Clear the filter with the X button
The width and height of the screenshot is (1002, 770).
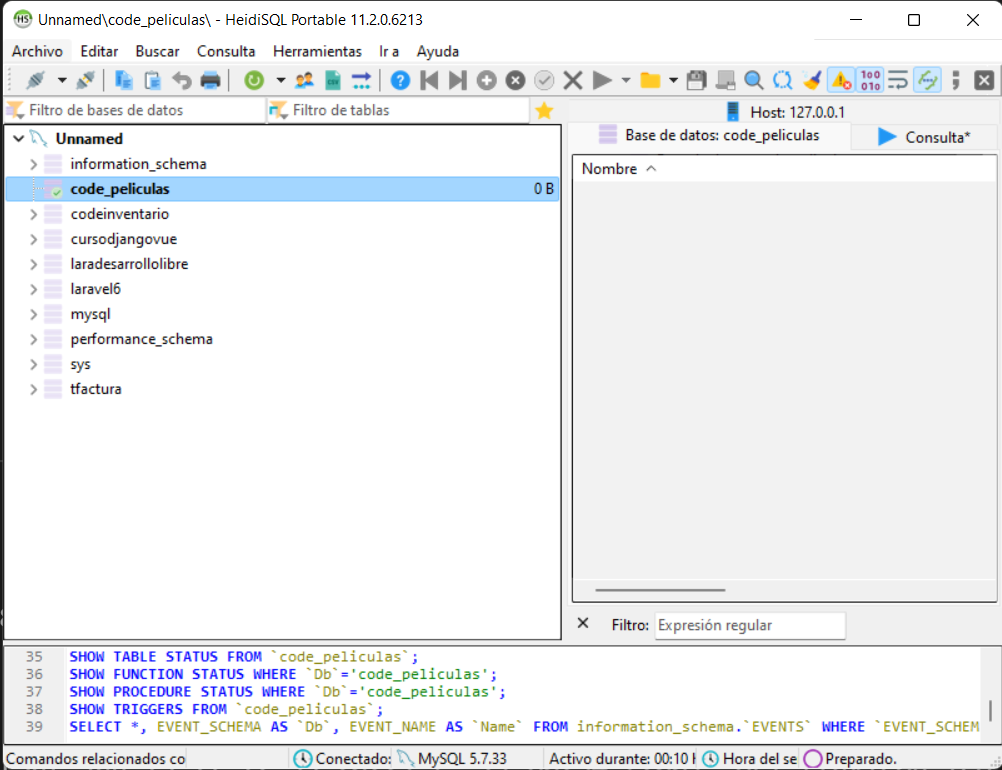pos(583,624)
